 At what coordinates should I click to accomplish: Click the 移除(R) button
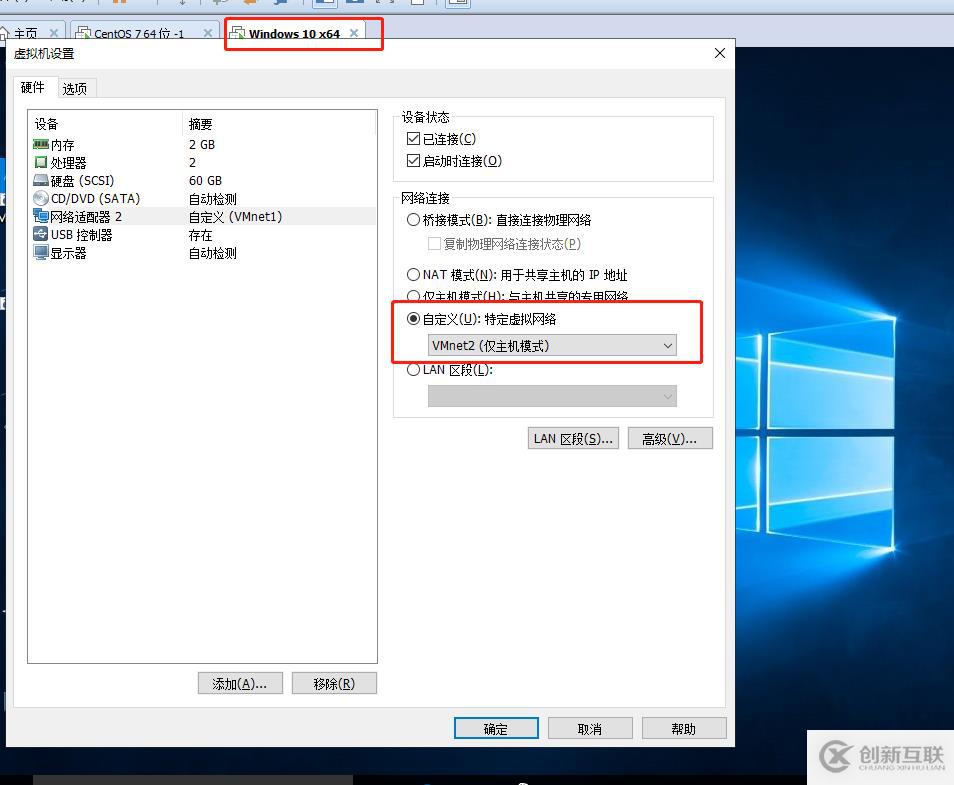[334, 683]
